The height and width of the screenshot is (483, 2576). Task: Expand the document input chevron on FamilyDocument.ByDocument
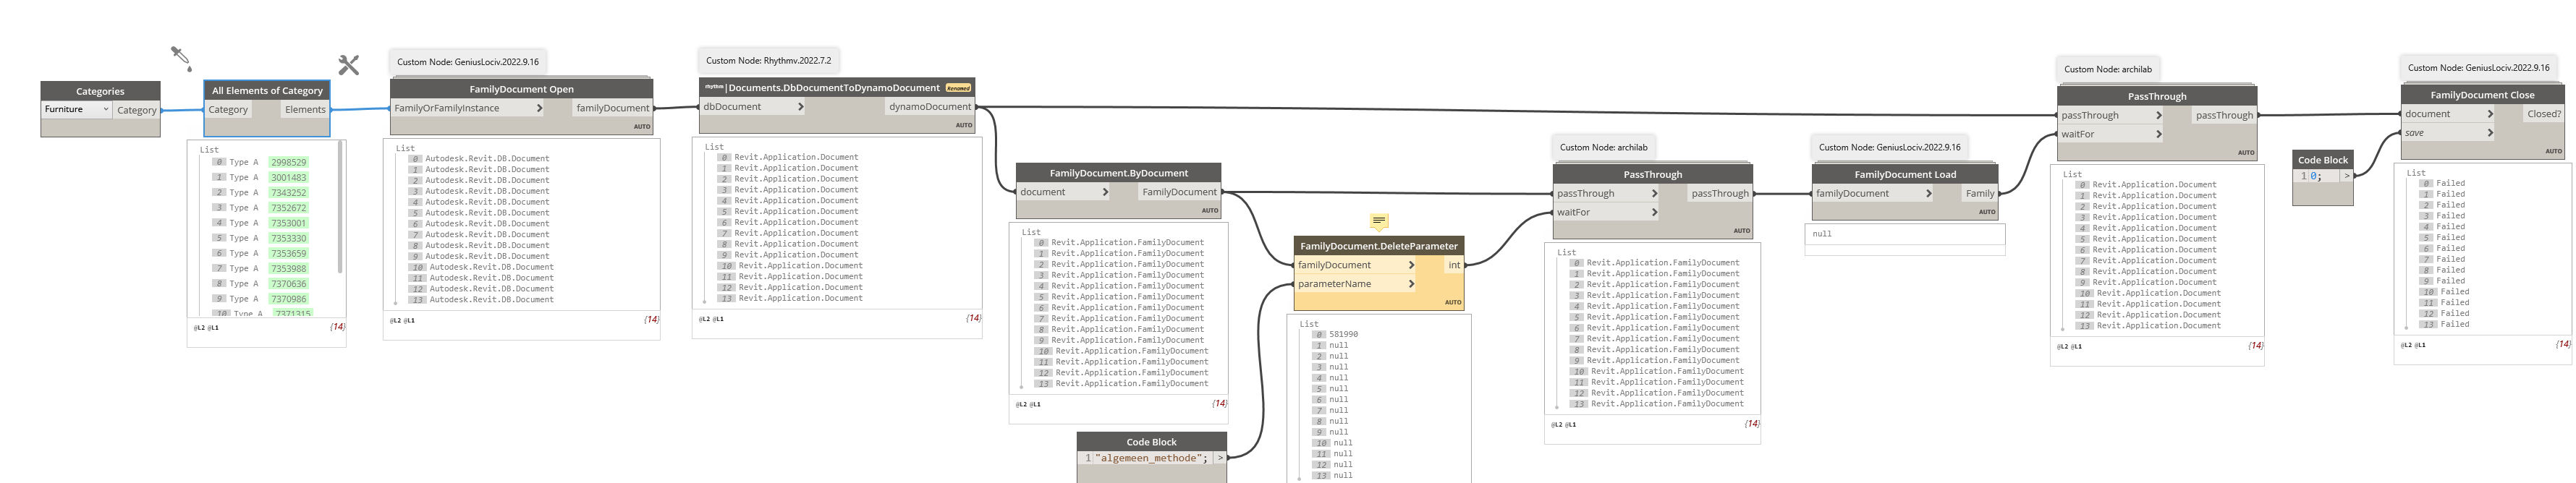coord(1105,192)
